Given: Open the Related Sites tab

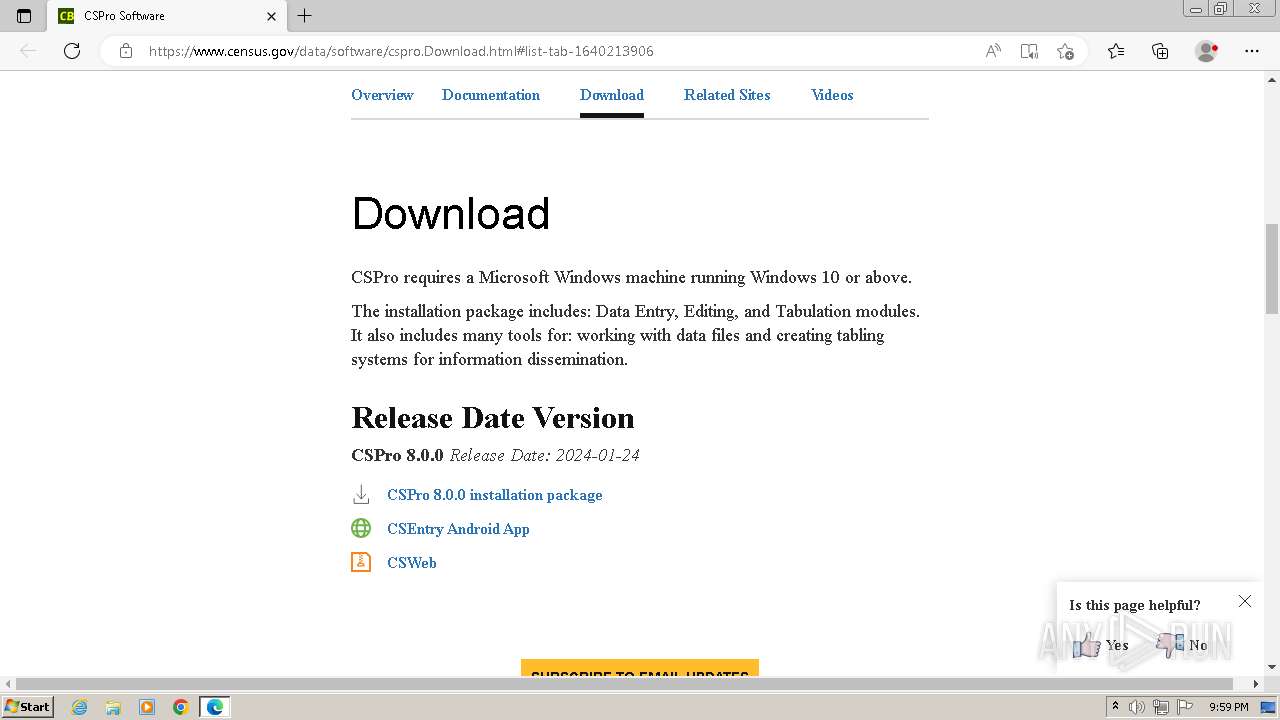Looking at the screenshot, I should pyautogui.click(x=727, y=95).
